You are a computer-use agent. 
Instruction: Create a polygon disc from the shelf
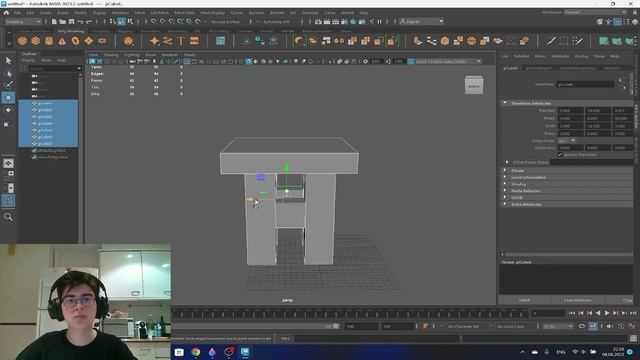102,41
